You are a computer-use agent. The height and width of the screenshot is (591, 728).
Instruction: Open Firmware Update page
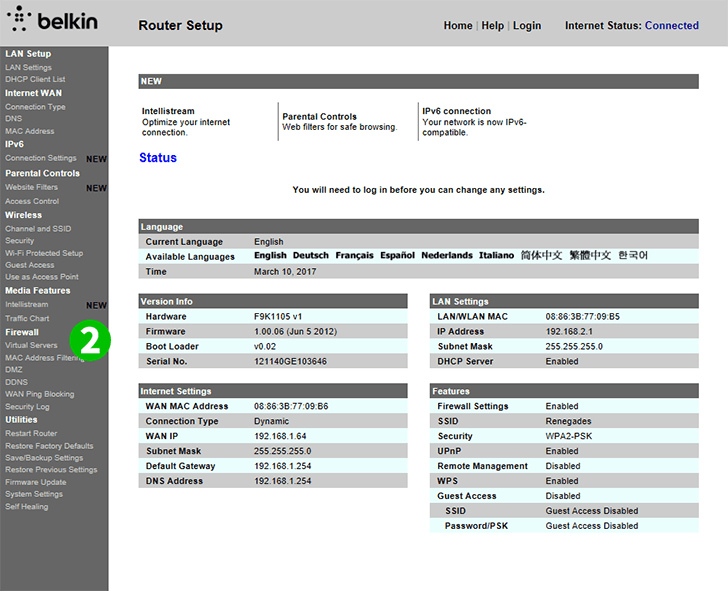pyautogui.click(x=35, y=482)
